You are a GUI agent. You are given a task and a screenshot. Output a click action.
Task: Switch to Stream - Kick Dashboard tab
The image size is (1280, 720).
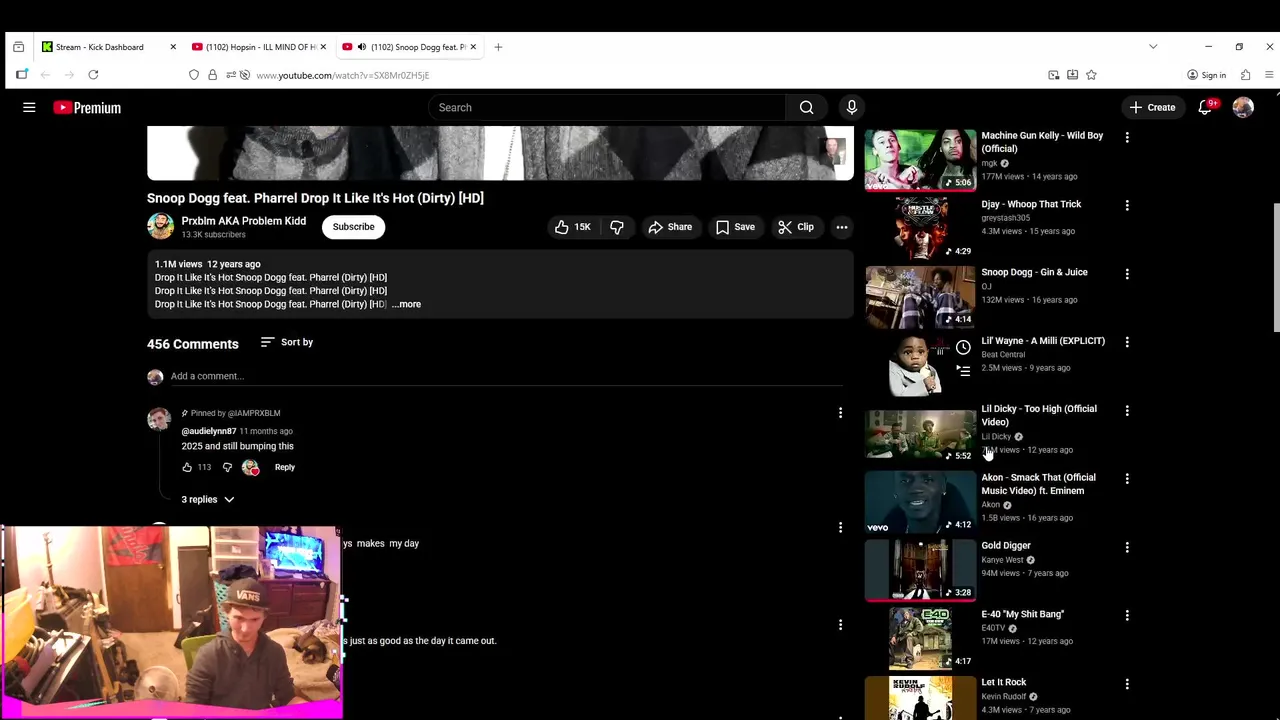coord(100,47)
